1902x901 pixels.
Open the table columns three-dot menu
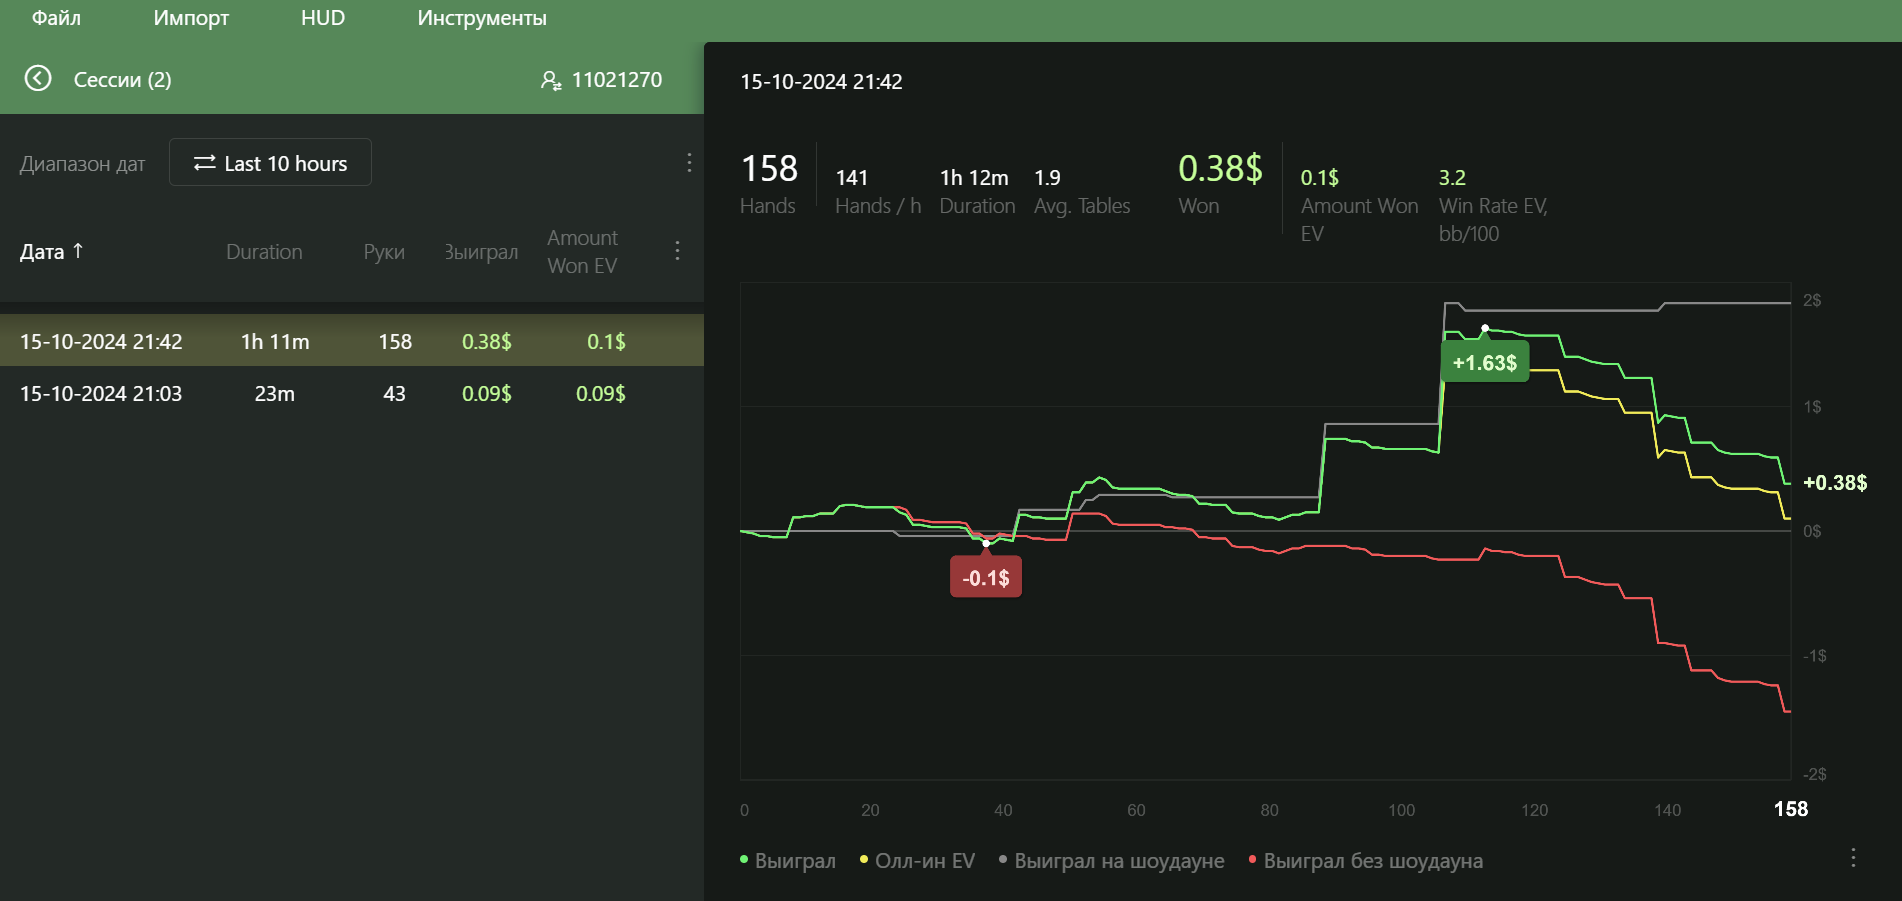tap(678, 250)
